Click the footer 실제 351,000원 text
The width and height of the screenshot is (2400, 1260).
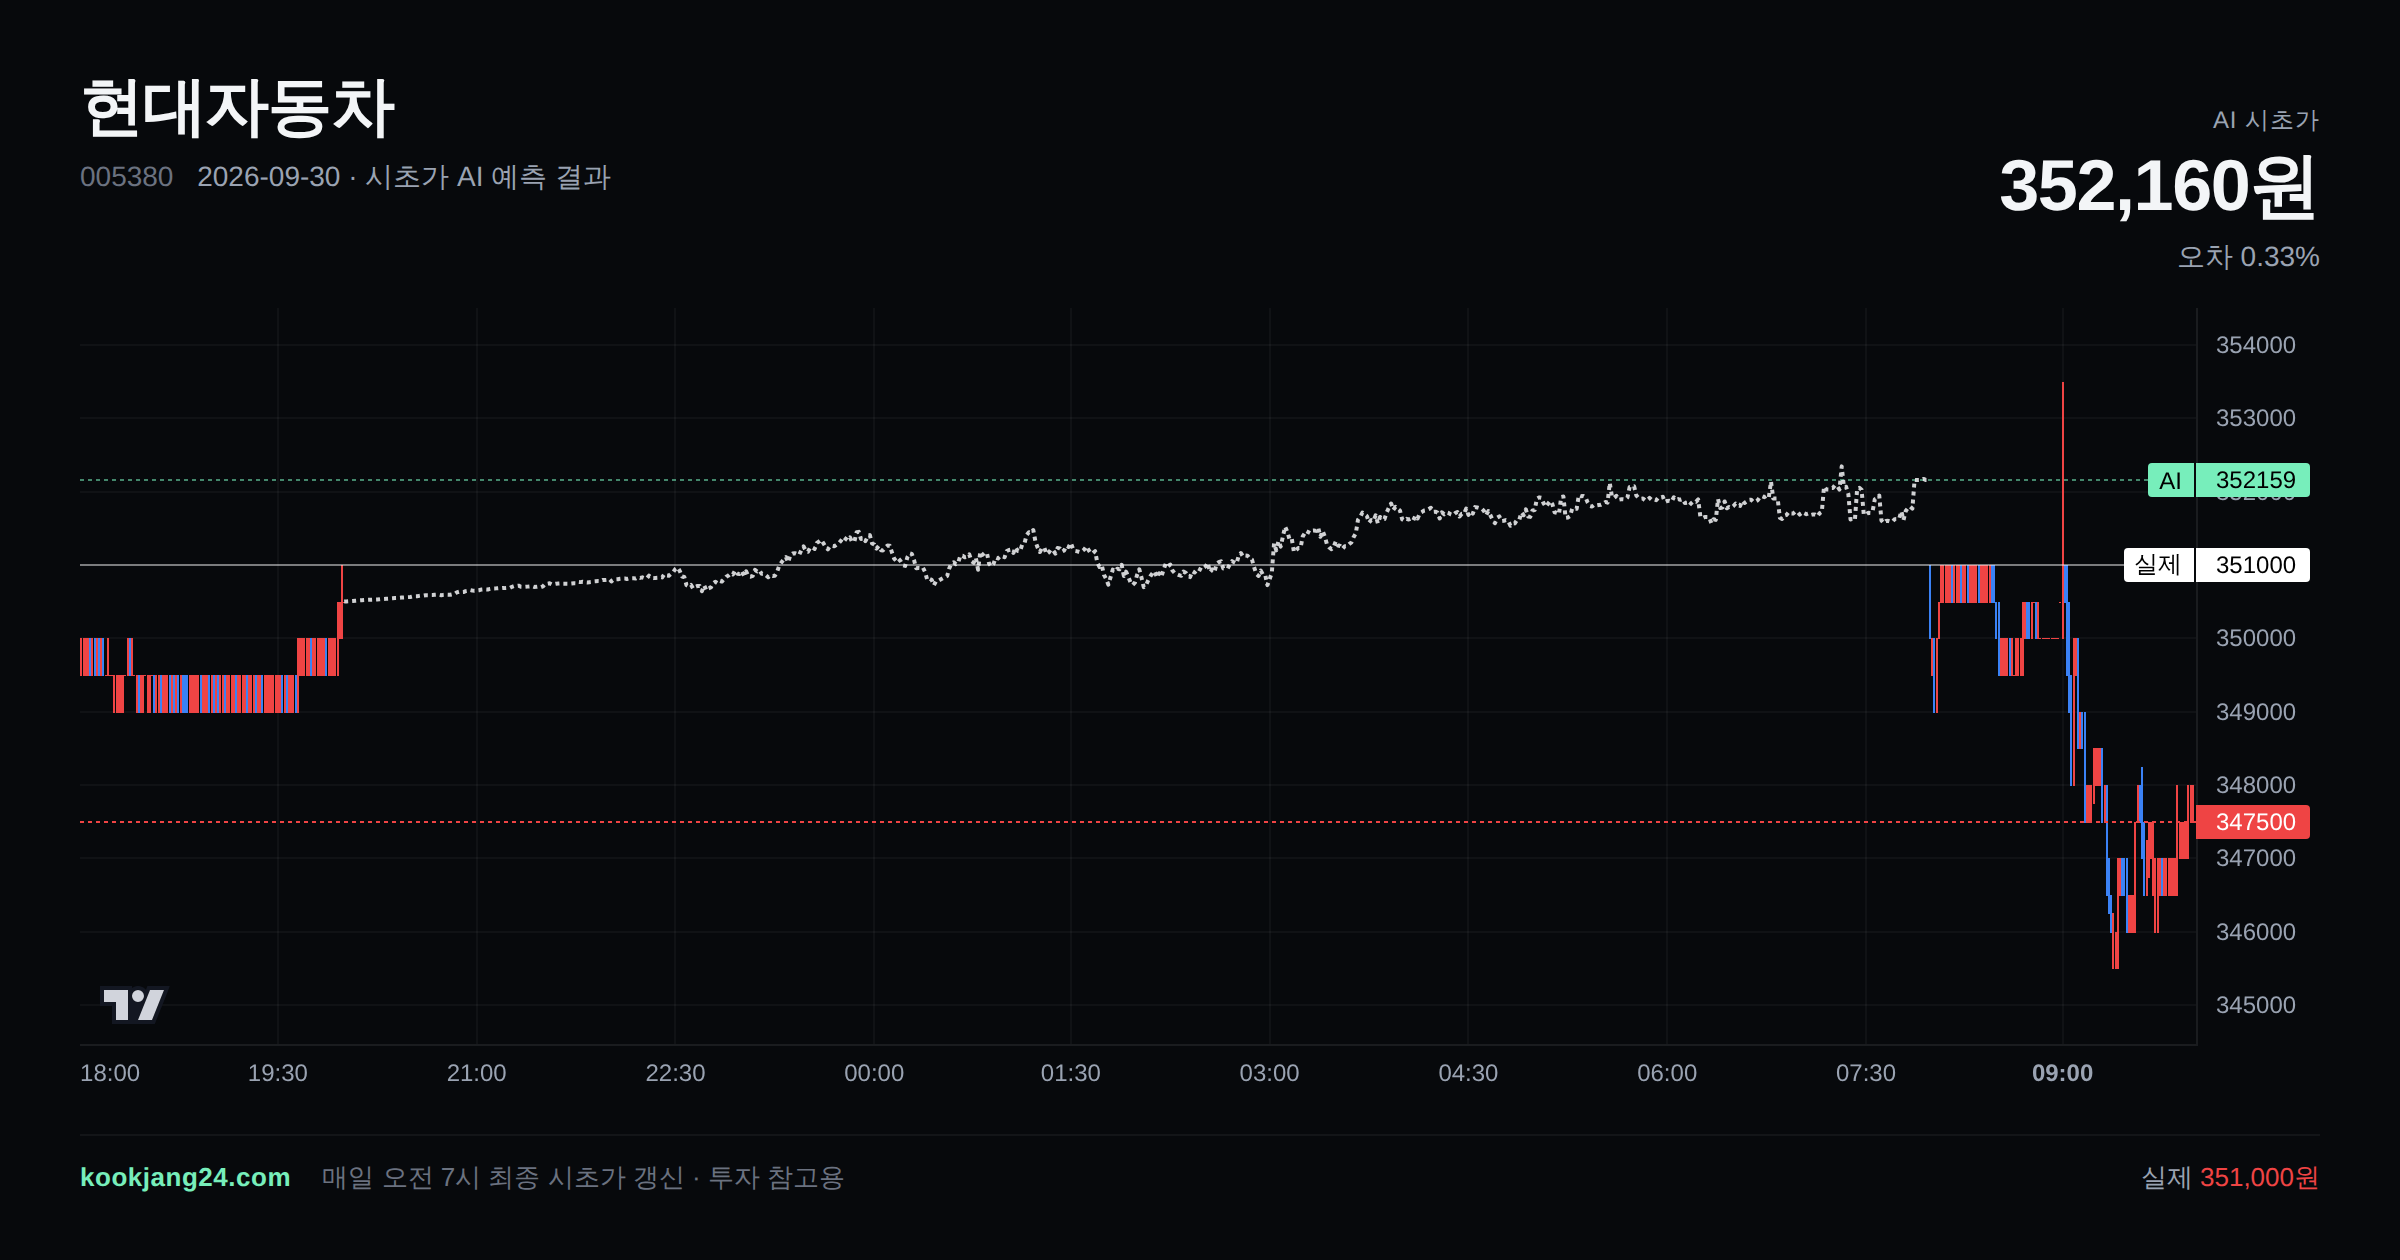(x=2230, y=1177)
